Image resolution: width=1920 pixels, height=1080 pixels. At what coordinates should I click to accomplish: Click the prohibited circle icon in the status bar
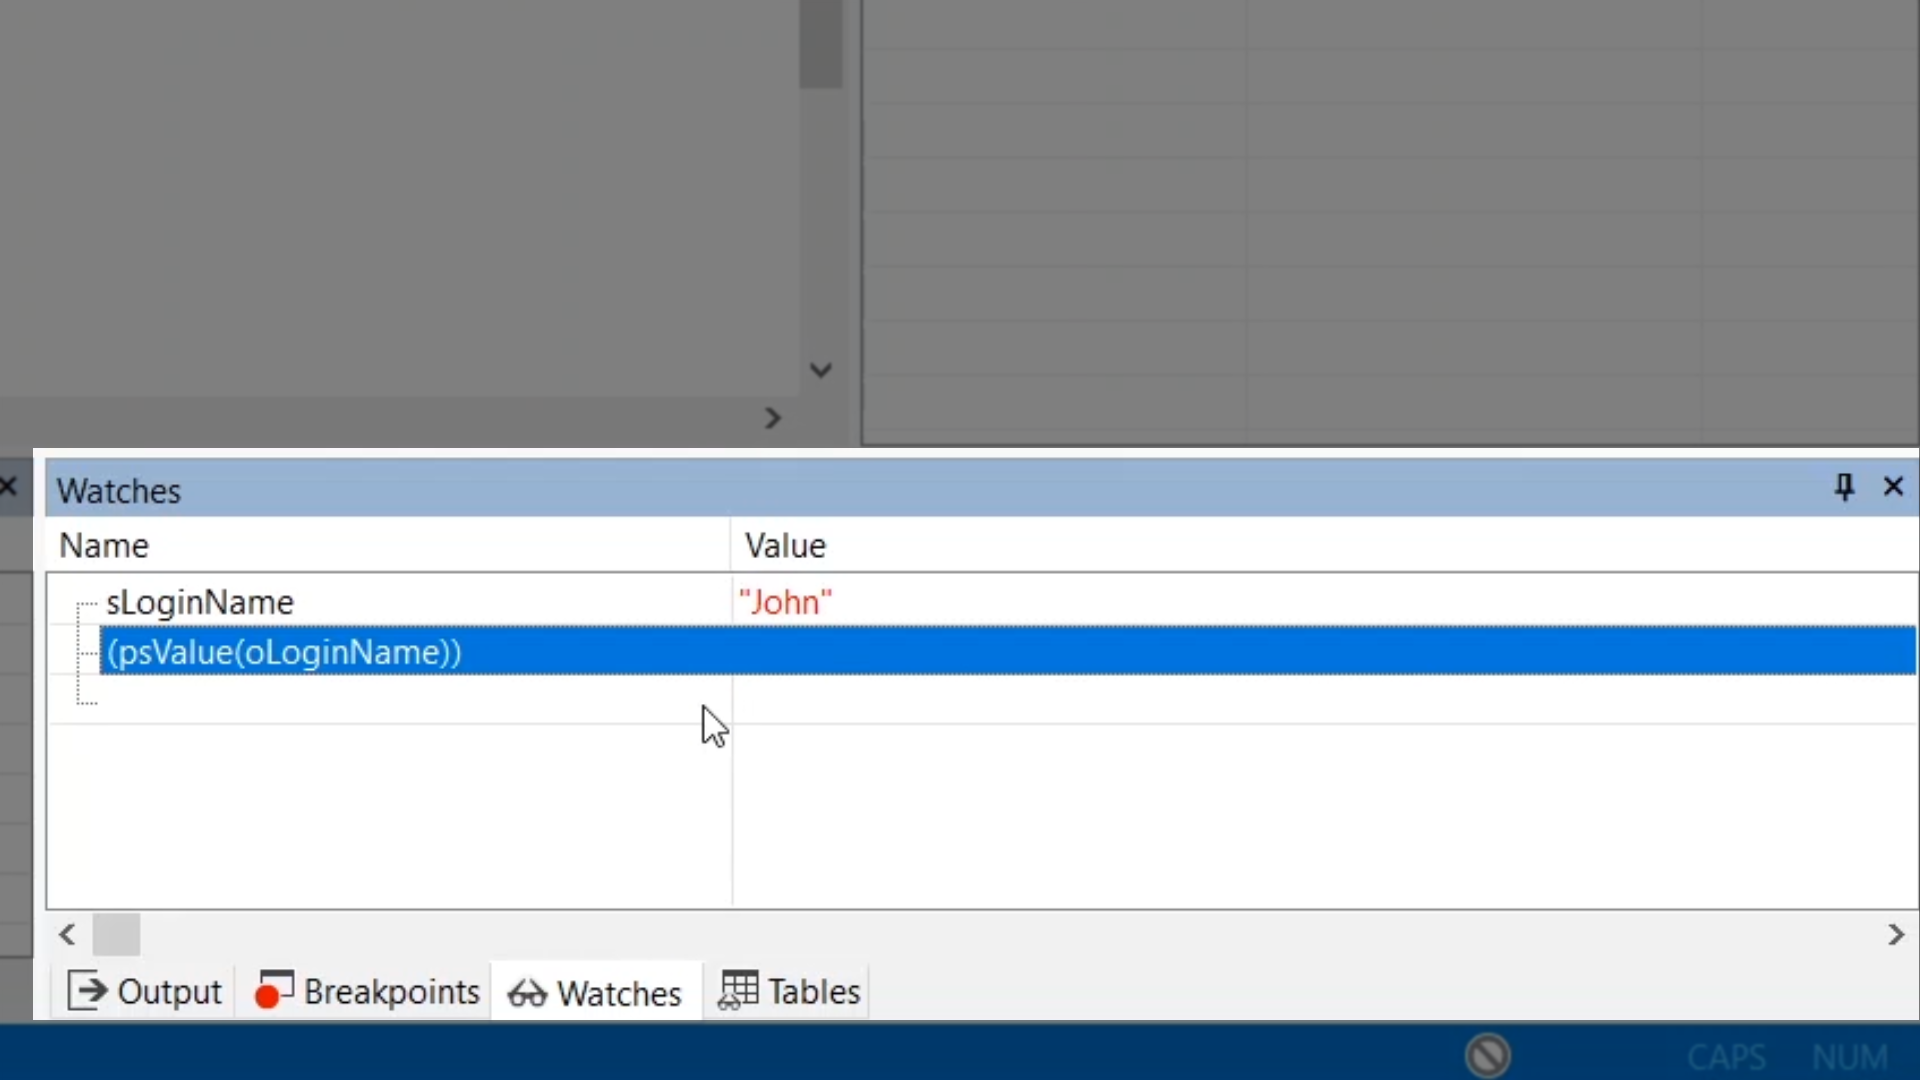(1488, 1055)
